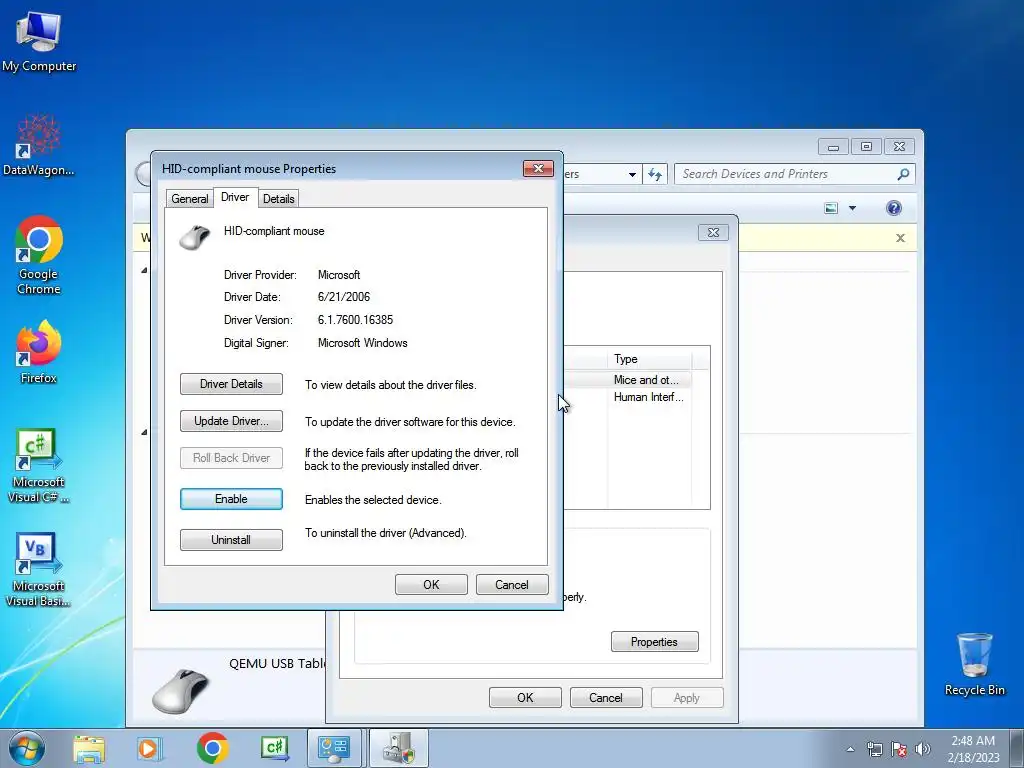The width and height of the screenshot is (1024, 768).
Task: Switch to Control Panel taskbar window
Action: coord(334,748)
